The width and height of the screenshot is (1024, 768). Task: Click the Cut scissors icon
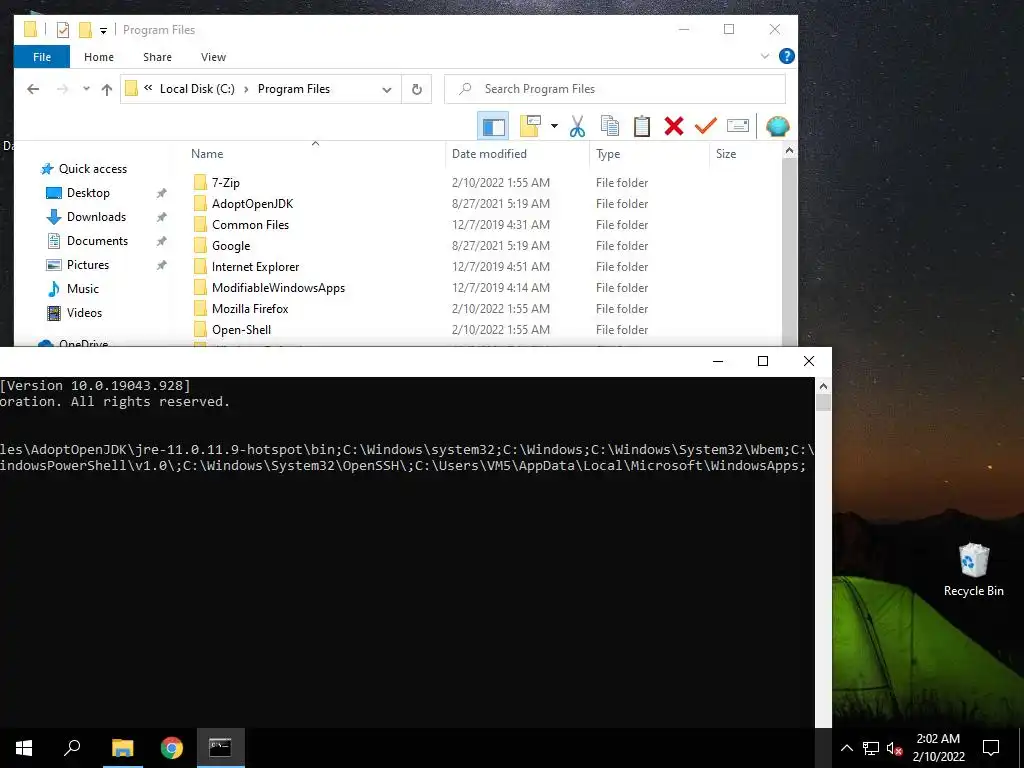pos(577,126)
